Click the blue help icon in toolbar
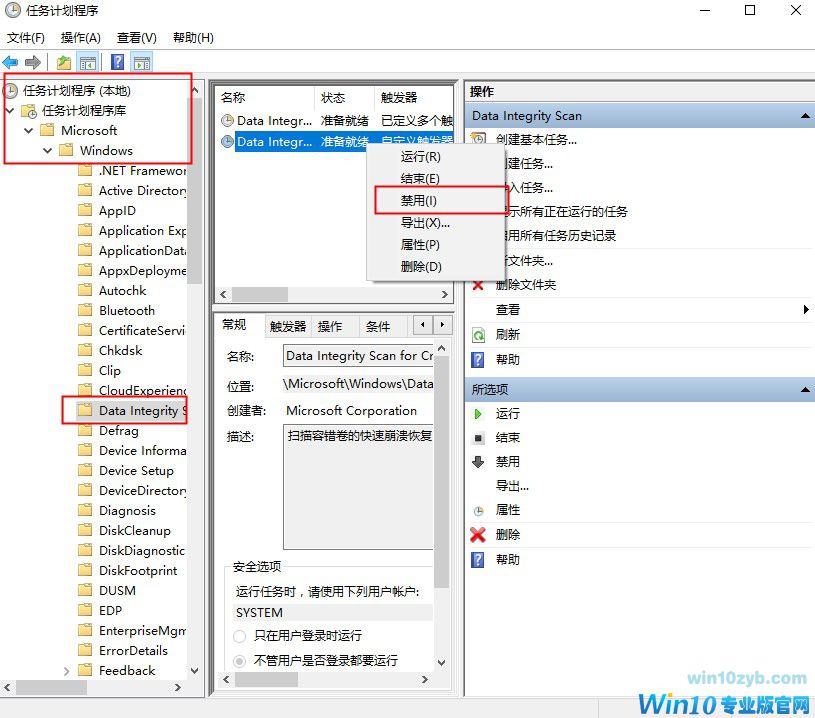This screenshot has height=718, width=815. [x=117, y=62]
